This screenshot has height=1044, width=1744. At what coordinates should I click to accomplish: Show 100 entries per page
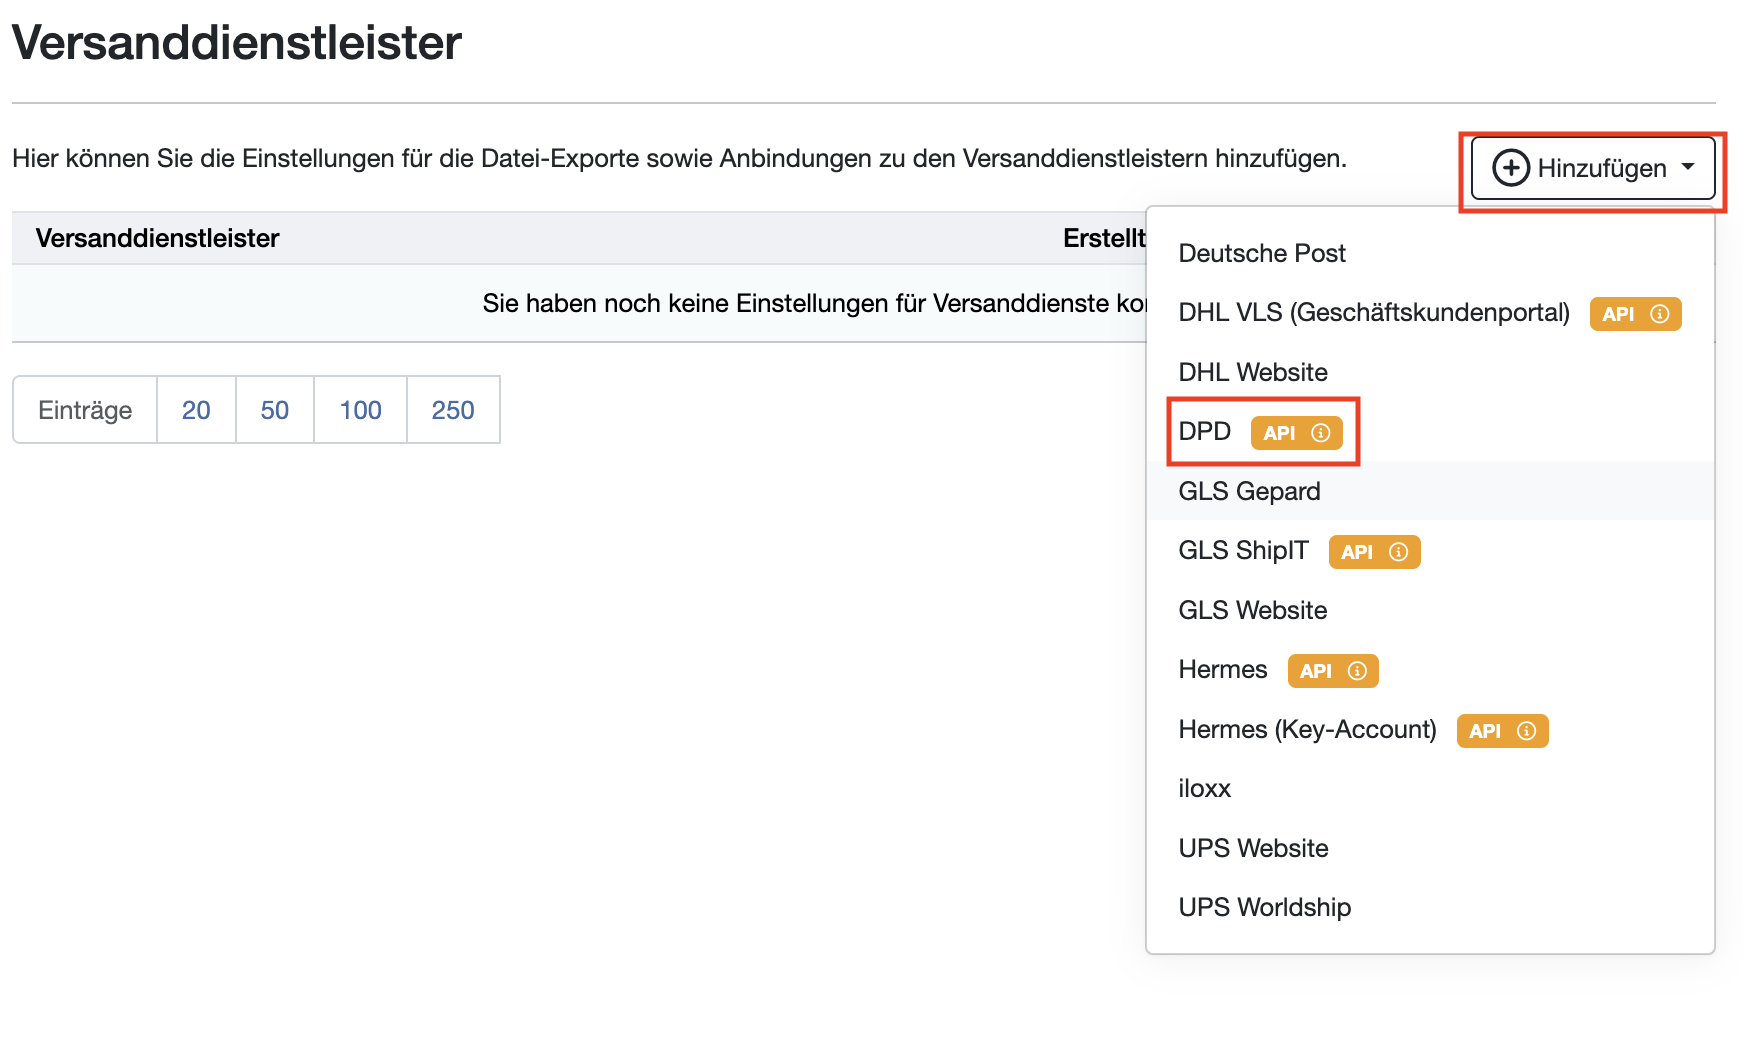coord(360,410)
